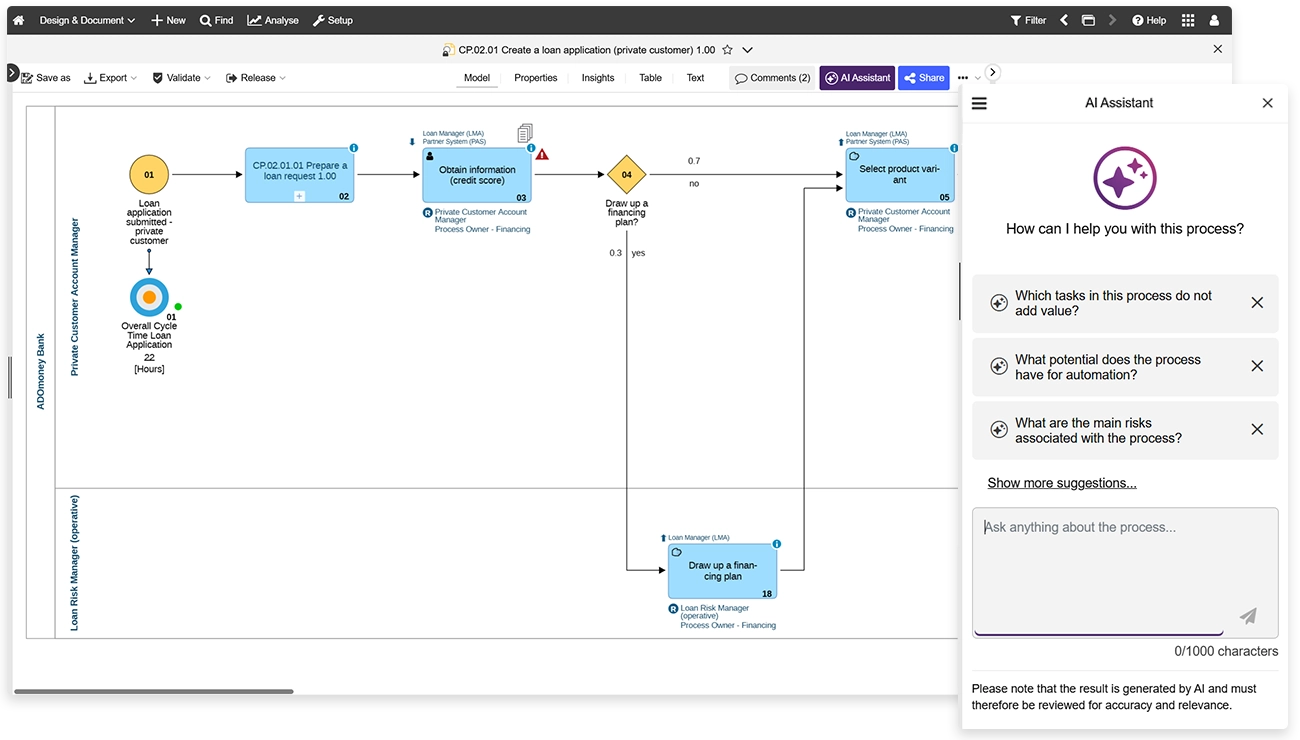This screenshot has width=1300, height=740.
Task: Click the send message arrow icon
Action: [x=1248, y=616]
